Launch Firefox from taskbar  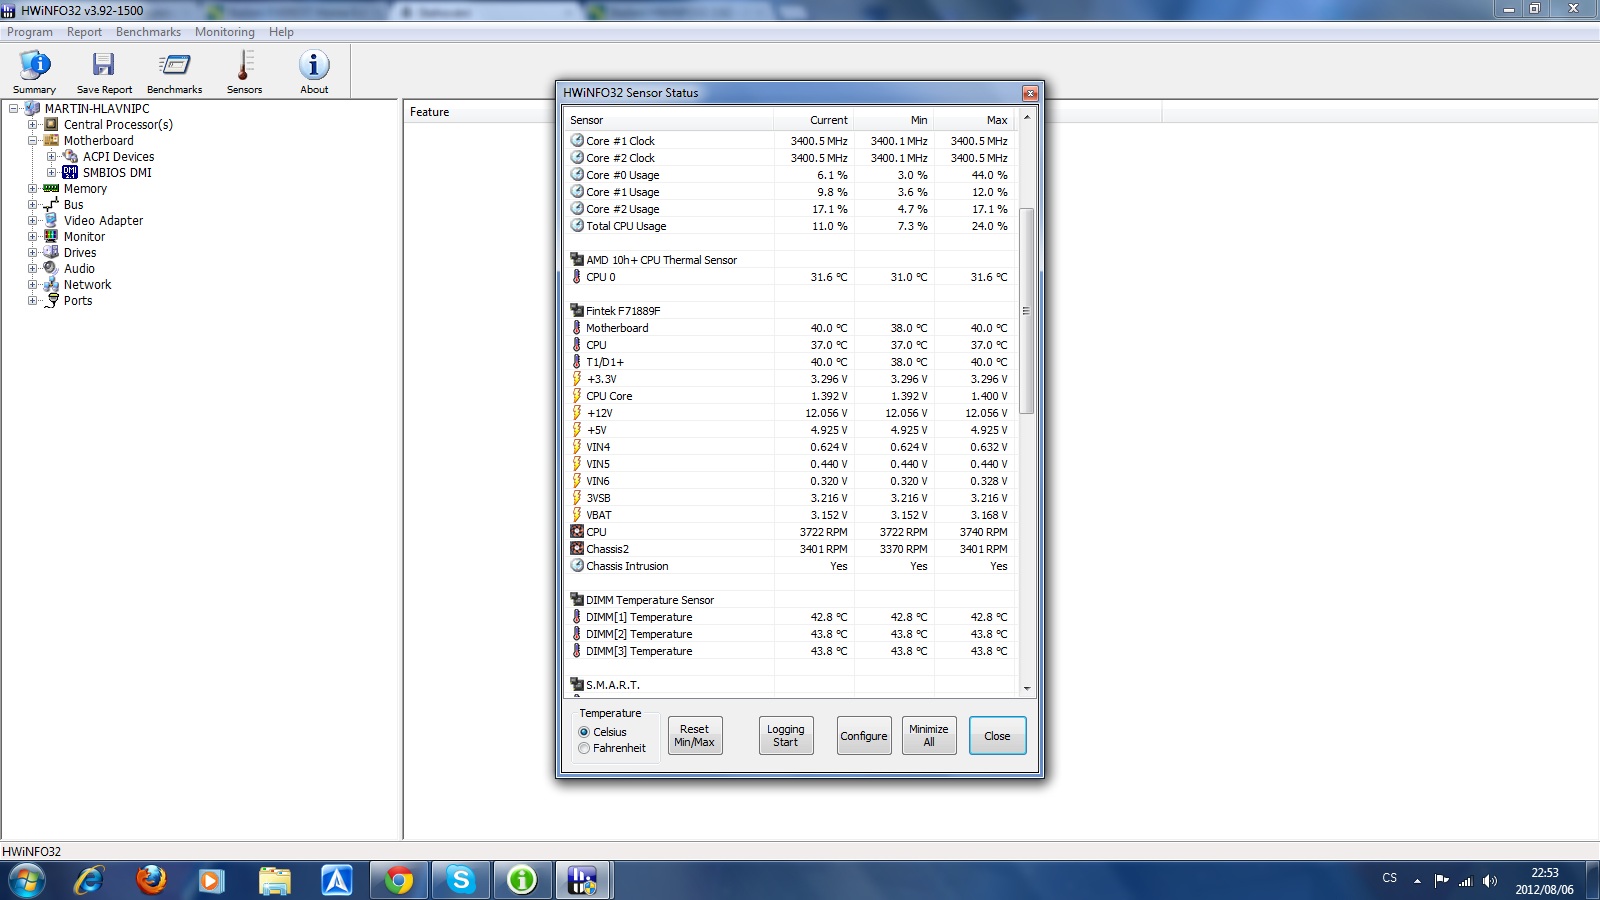point(151,880)
